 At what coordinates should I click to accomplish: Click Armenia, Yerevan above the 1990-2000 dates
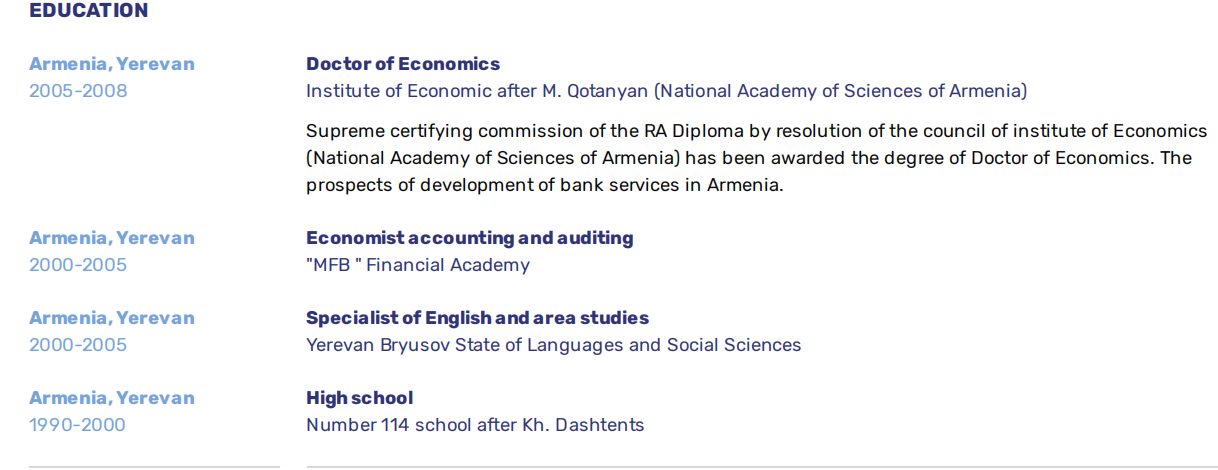(112, 398)
